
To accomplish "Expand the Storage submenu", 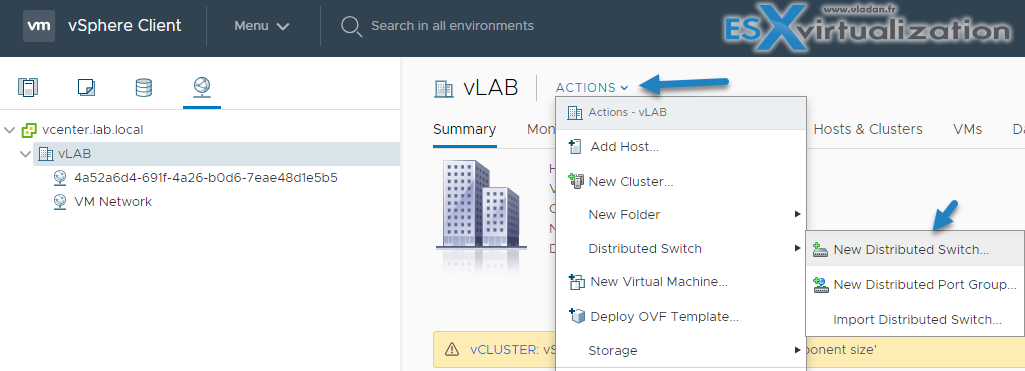I will point(798,350).
